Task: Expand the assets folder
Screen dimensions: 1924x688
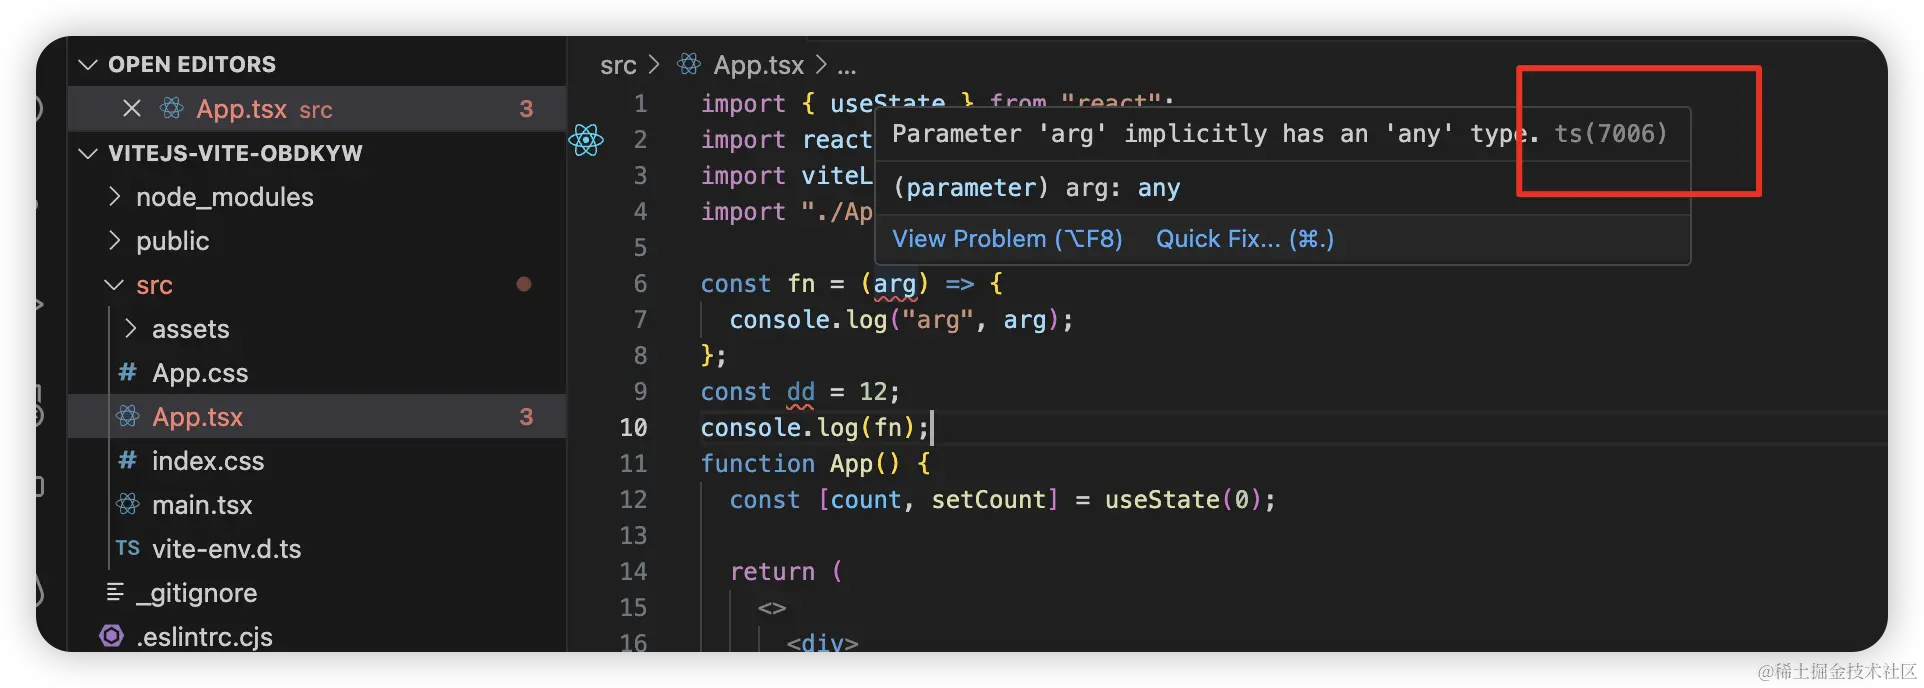Action: click(x=130, y=328)
